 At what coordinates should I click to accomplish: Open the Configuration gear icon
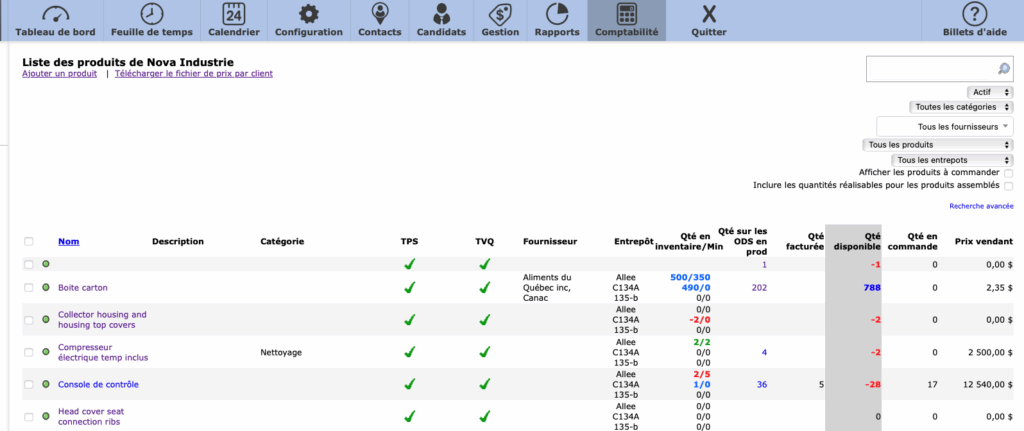click(308, 15)
